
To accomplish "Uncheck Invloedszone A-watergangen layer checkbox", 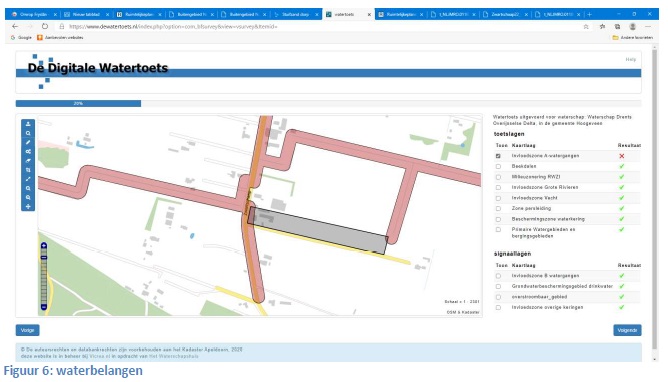I will [498, 156].
